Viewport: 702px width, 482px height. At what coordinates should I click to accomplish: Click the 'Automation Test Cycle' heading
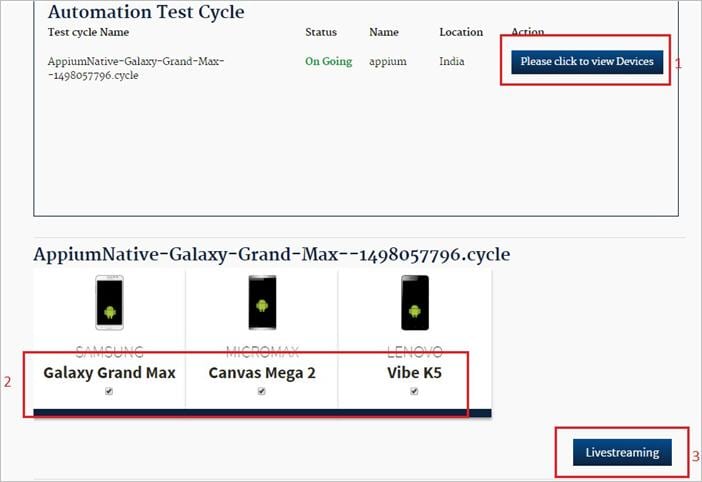(146, 12)
